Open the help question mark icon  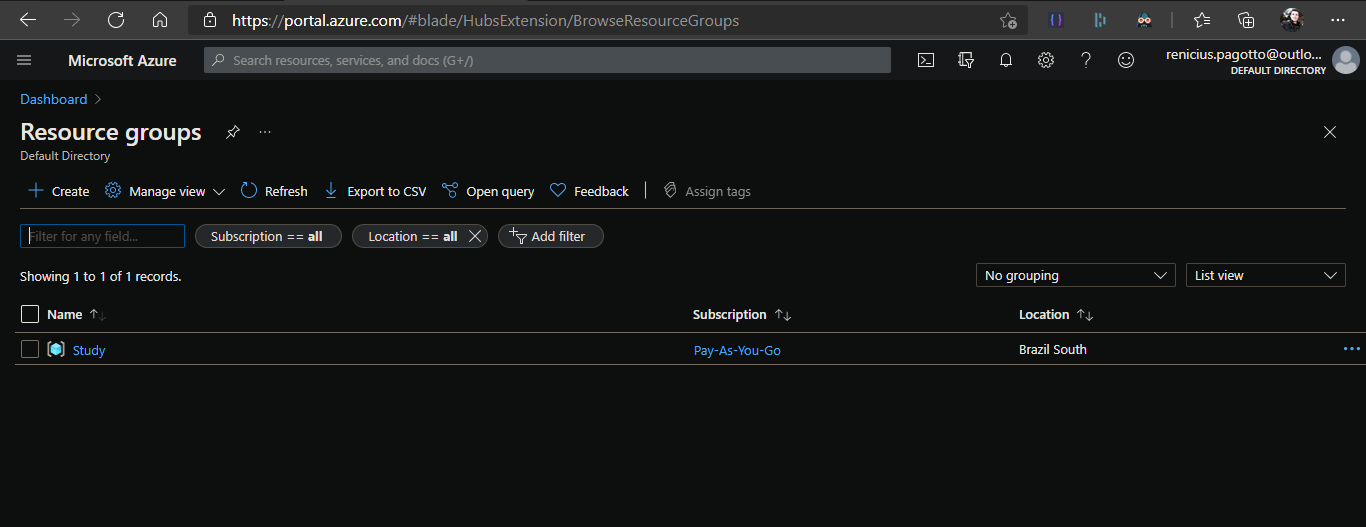click(1086, 60)
